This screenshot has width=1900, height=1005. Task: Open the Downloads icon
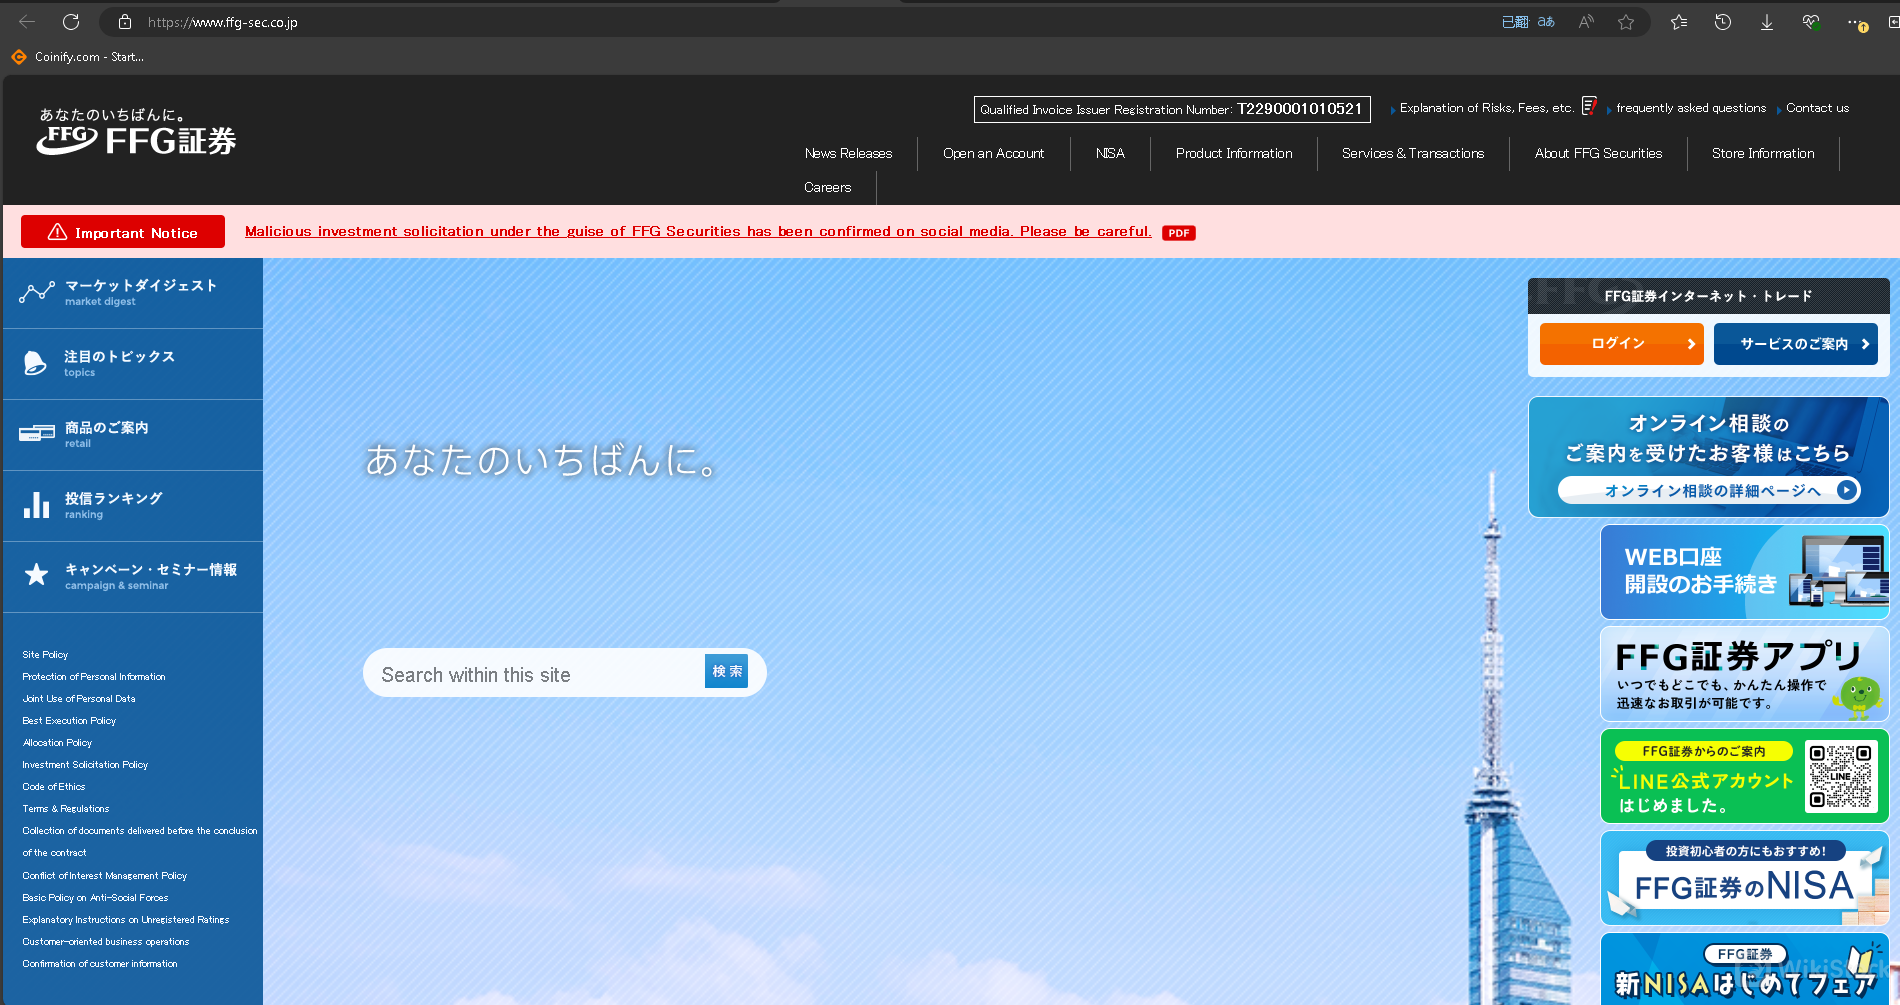(1767, 21)
